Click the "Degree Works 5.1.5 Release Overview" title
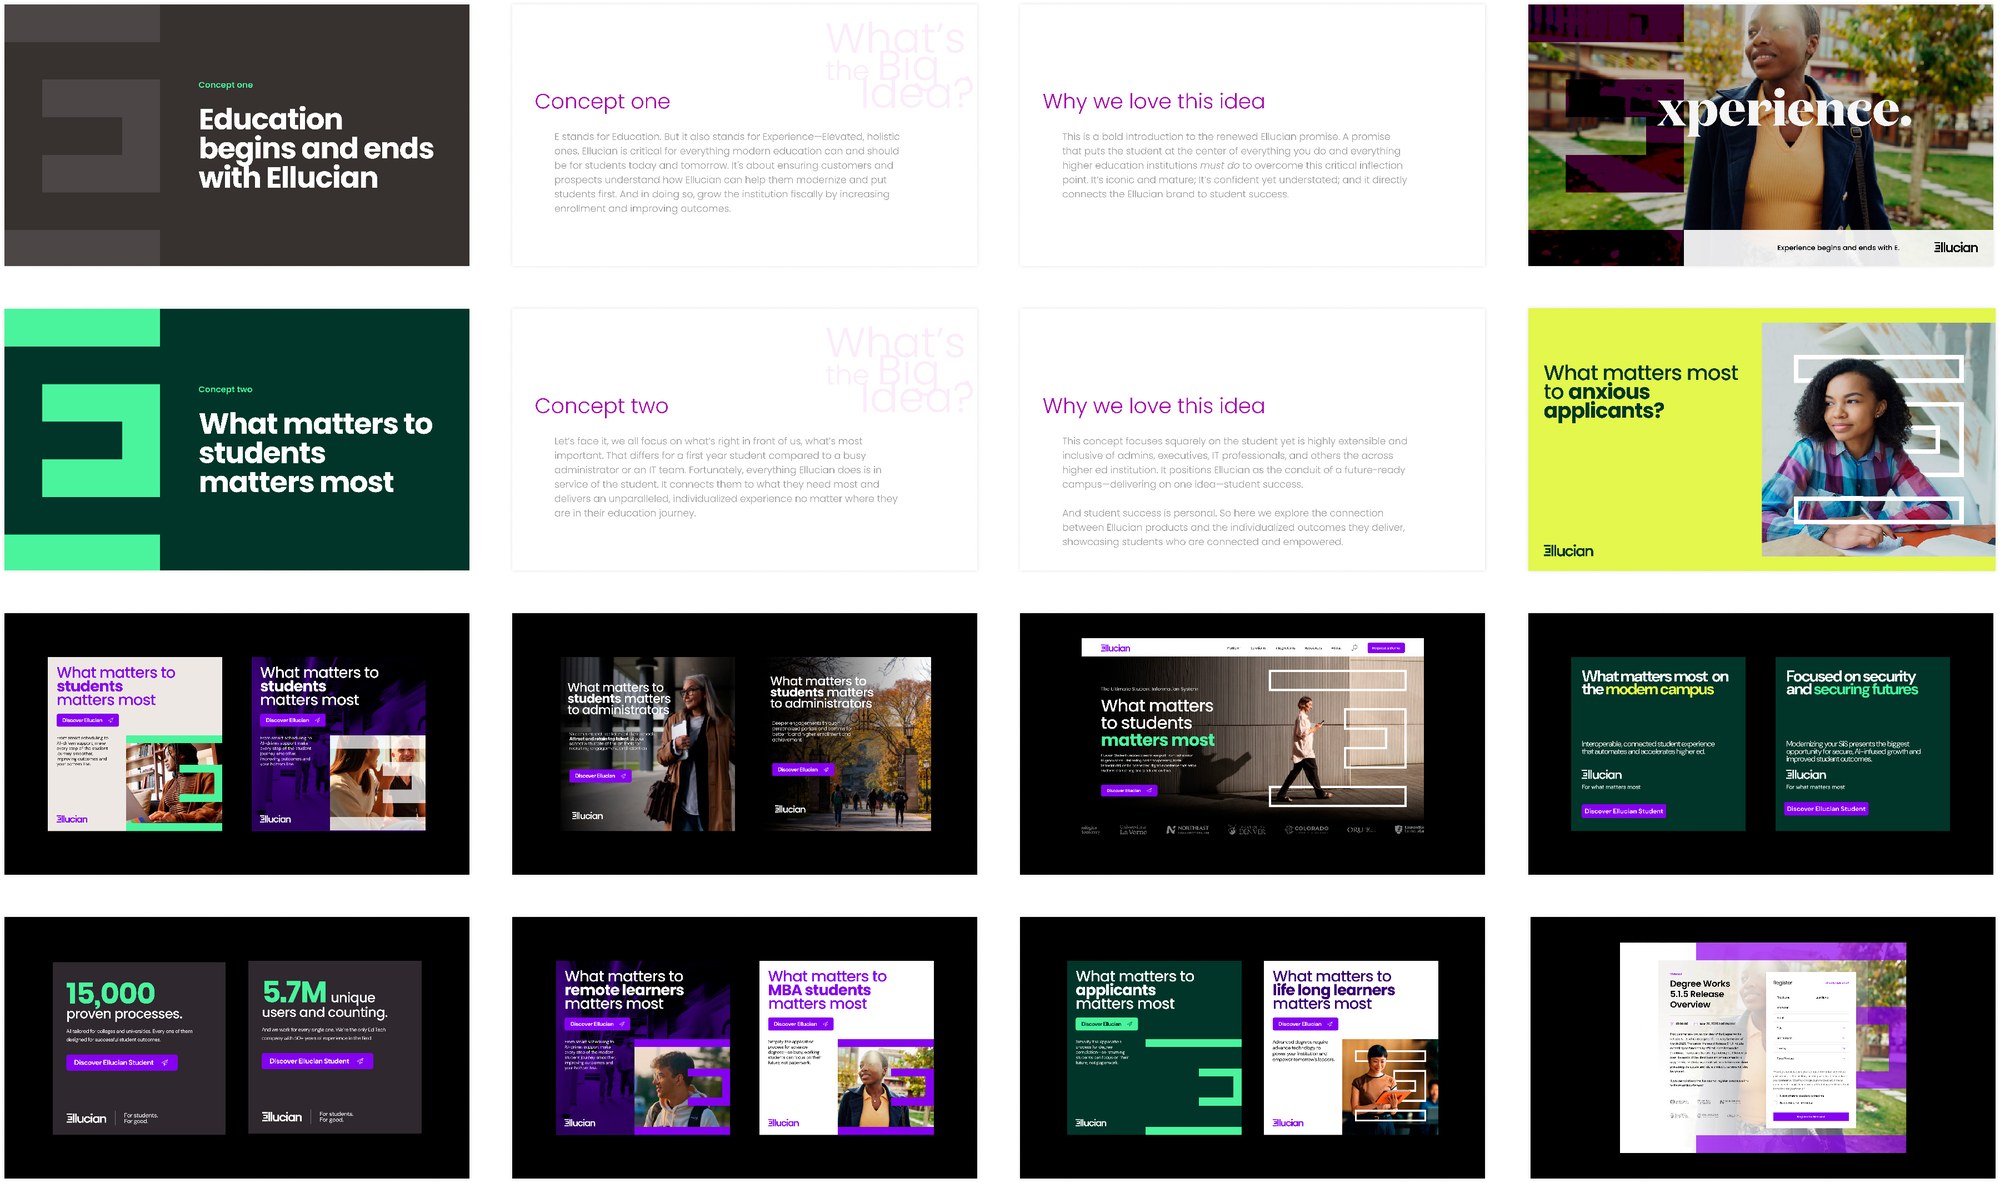Screen dimensions: 2000x1183 pyautogui.click(x=1699, y=994)
